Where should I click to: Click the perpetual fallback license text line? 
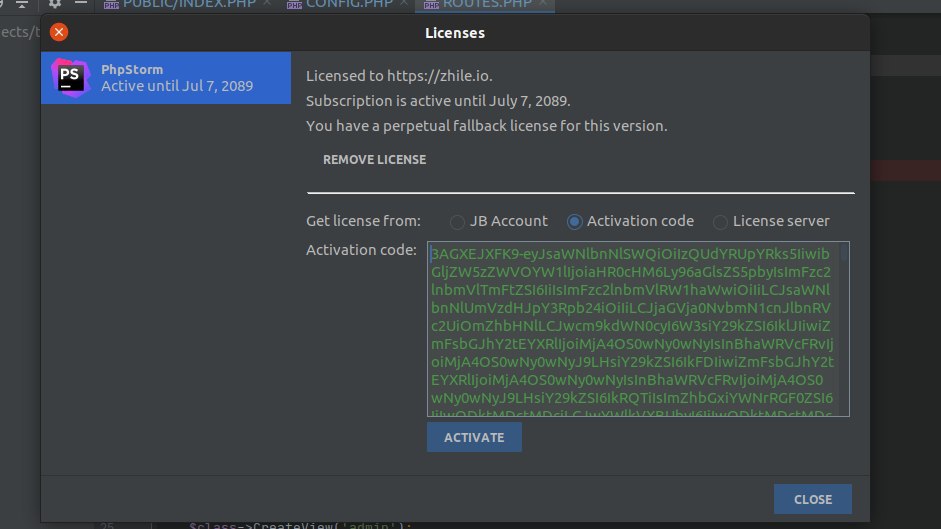487,126
